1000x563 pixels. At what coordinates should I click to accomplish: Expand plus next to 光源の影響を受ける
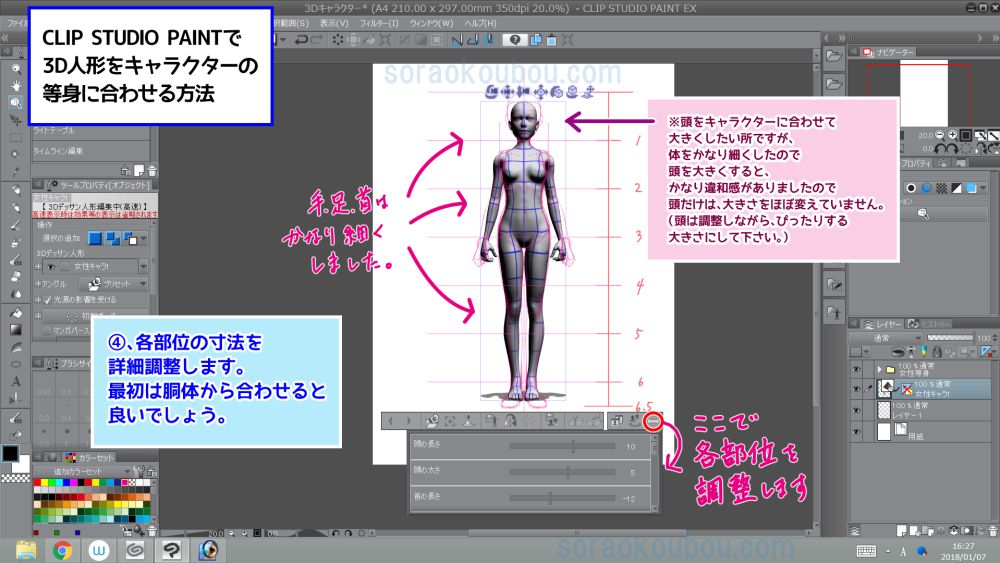pyautogui.click(x=38, y=300)
